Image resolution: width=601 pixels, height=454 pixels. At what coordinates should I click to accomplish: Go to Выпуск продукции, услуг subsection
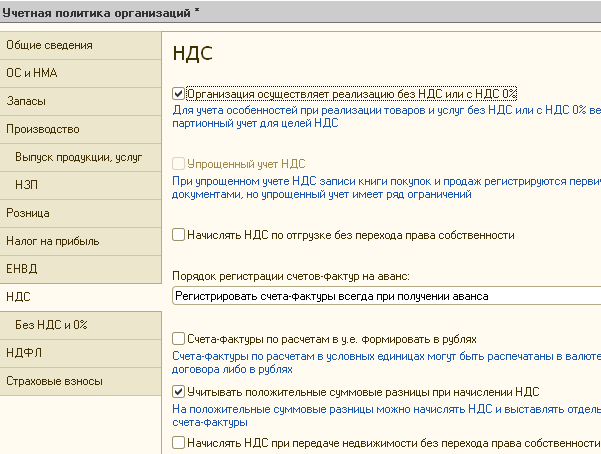click(80, 157)
